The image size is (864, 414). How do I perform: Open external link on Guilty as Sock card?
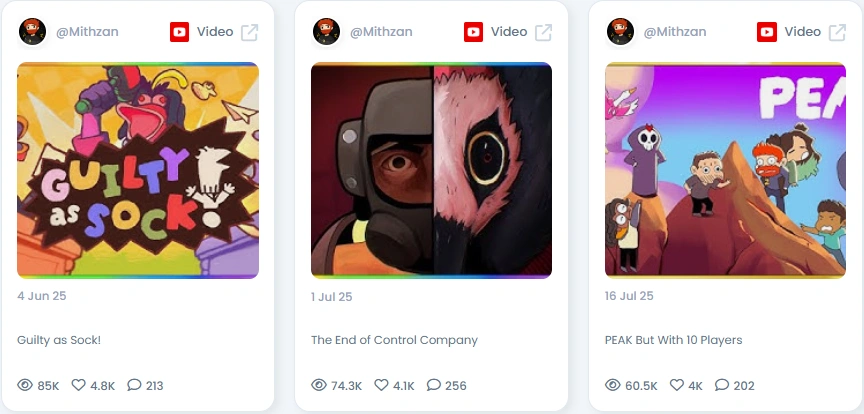(x=250, y=33)
